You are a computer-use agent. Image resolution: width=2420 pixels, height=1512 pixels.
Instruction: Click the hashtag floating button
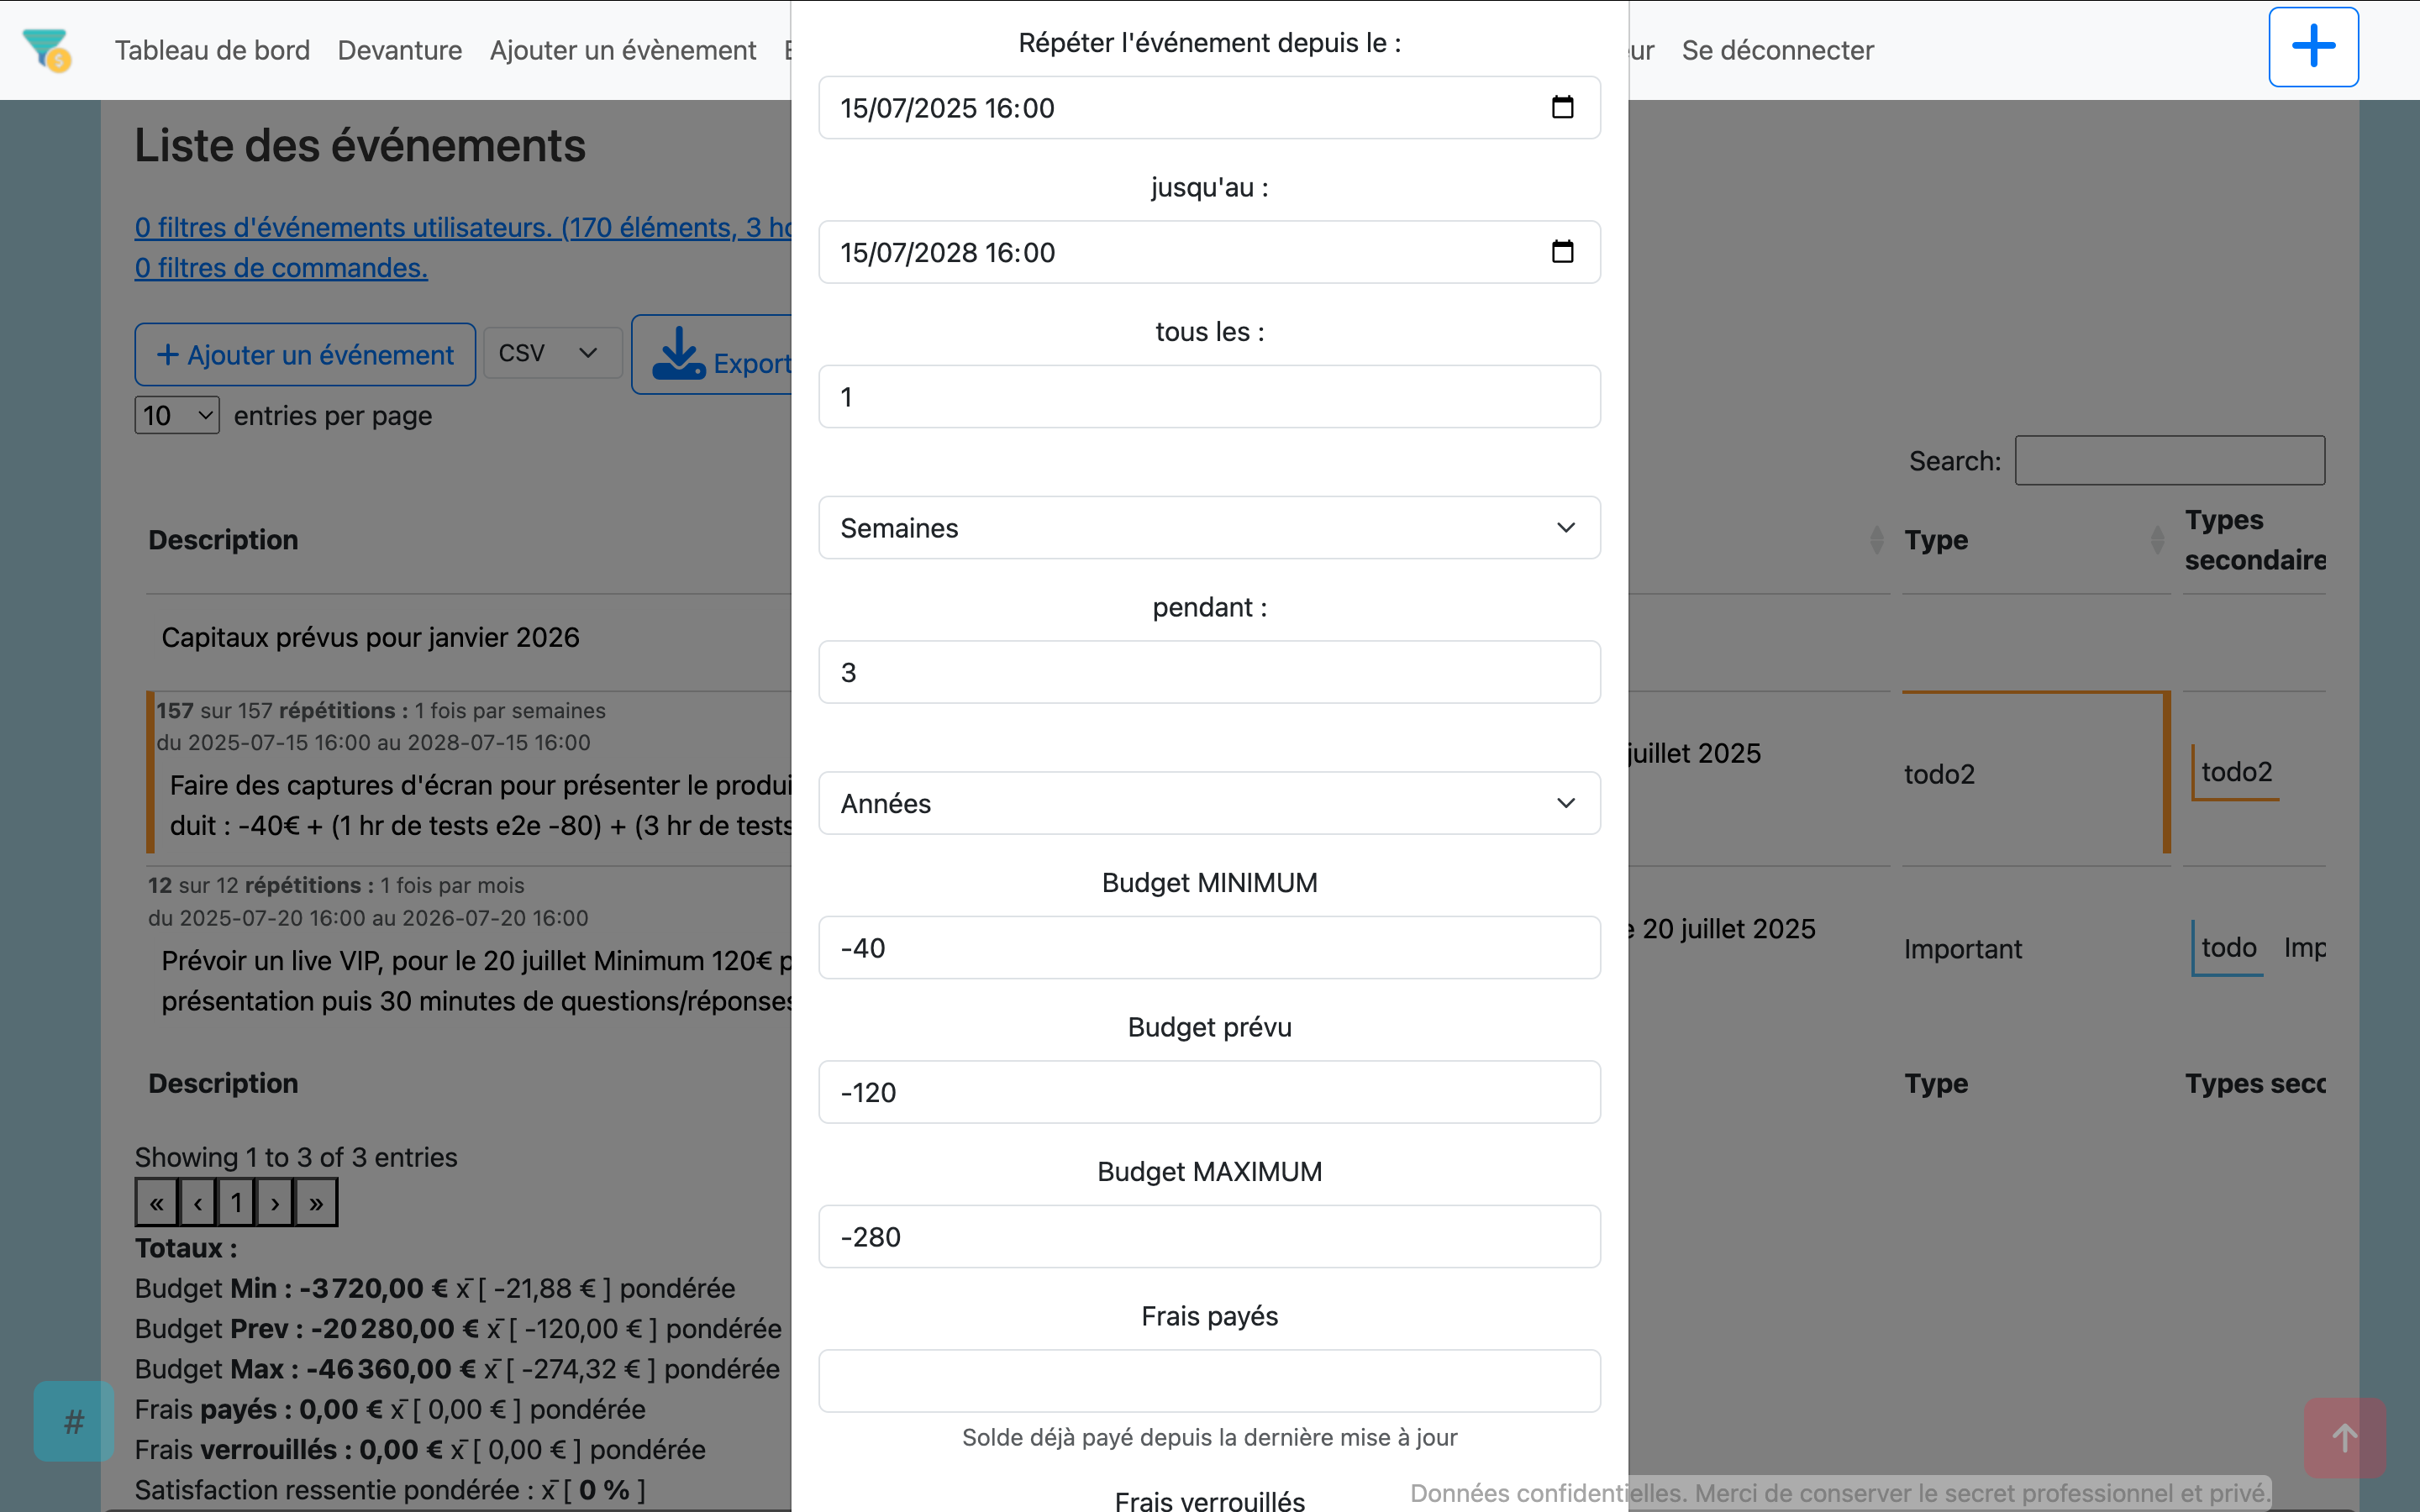[x=73, y=1421]
